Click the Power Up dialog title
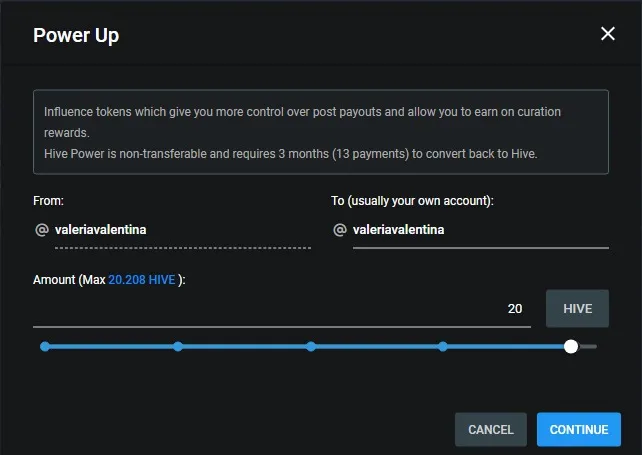This screenshot has width=642, height=455. pyautogui.click(x=76, y=35)
